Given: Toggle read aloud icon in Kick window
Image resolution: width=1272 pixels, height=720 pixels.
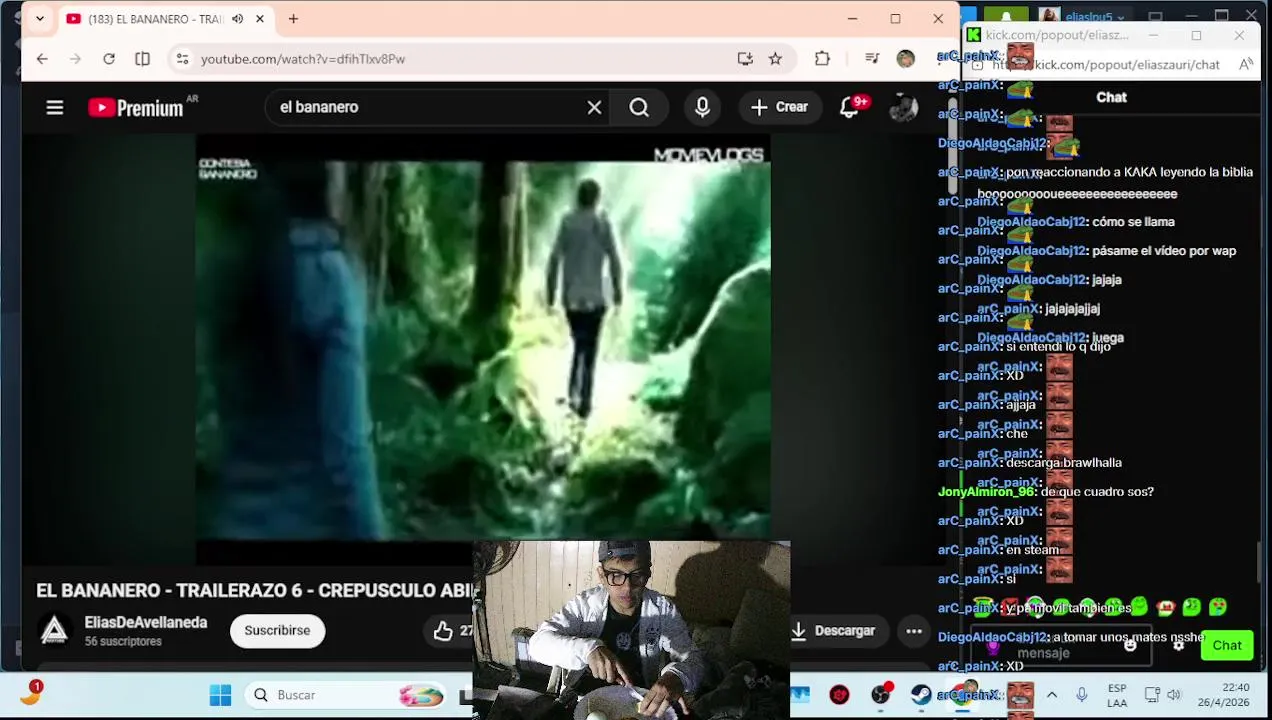Looking at the screenshot, I should pos(1246,65).
